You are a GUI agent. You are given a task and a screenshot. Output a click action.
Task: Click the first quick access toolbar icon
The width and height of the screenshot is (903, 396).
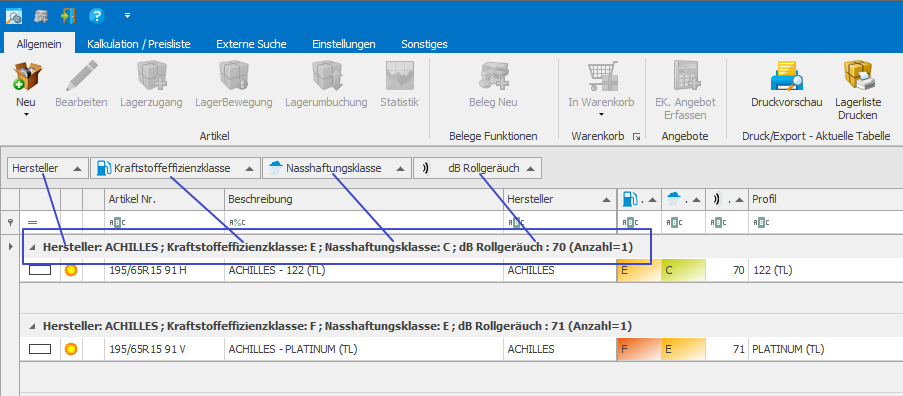[x=14, y=16]
